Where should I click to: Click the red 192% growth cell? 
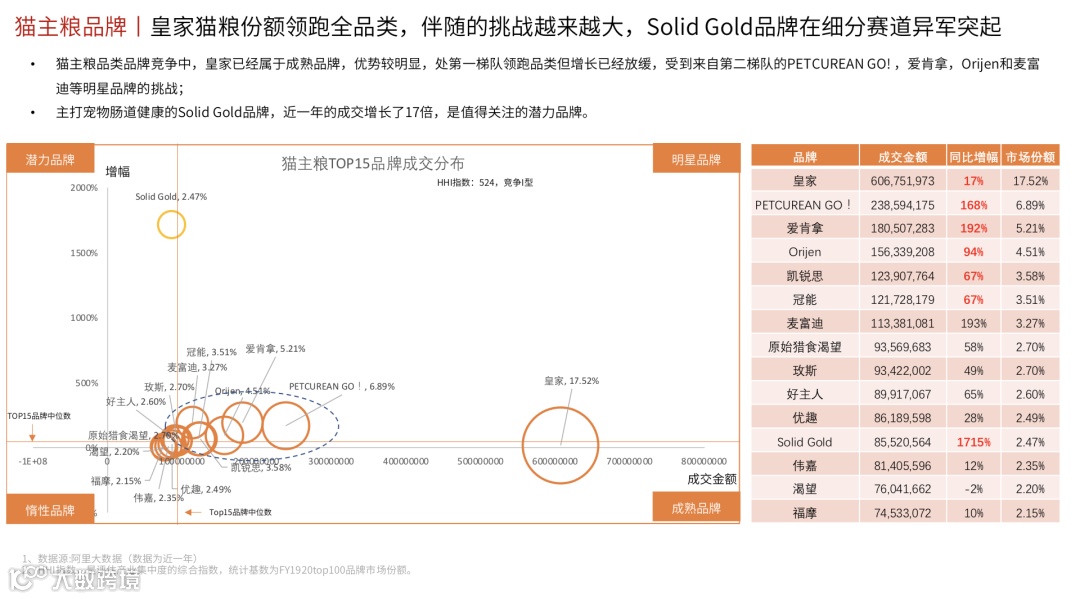[x=973, y=228]
